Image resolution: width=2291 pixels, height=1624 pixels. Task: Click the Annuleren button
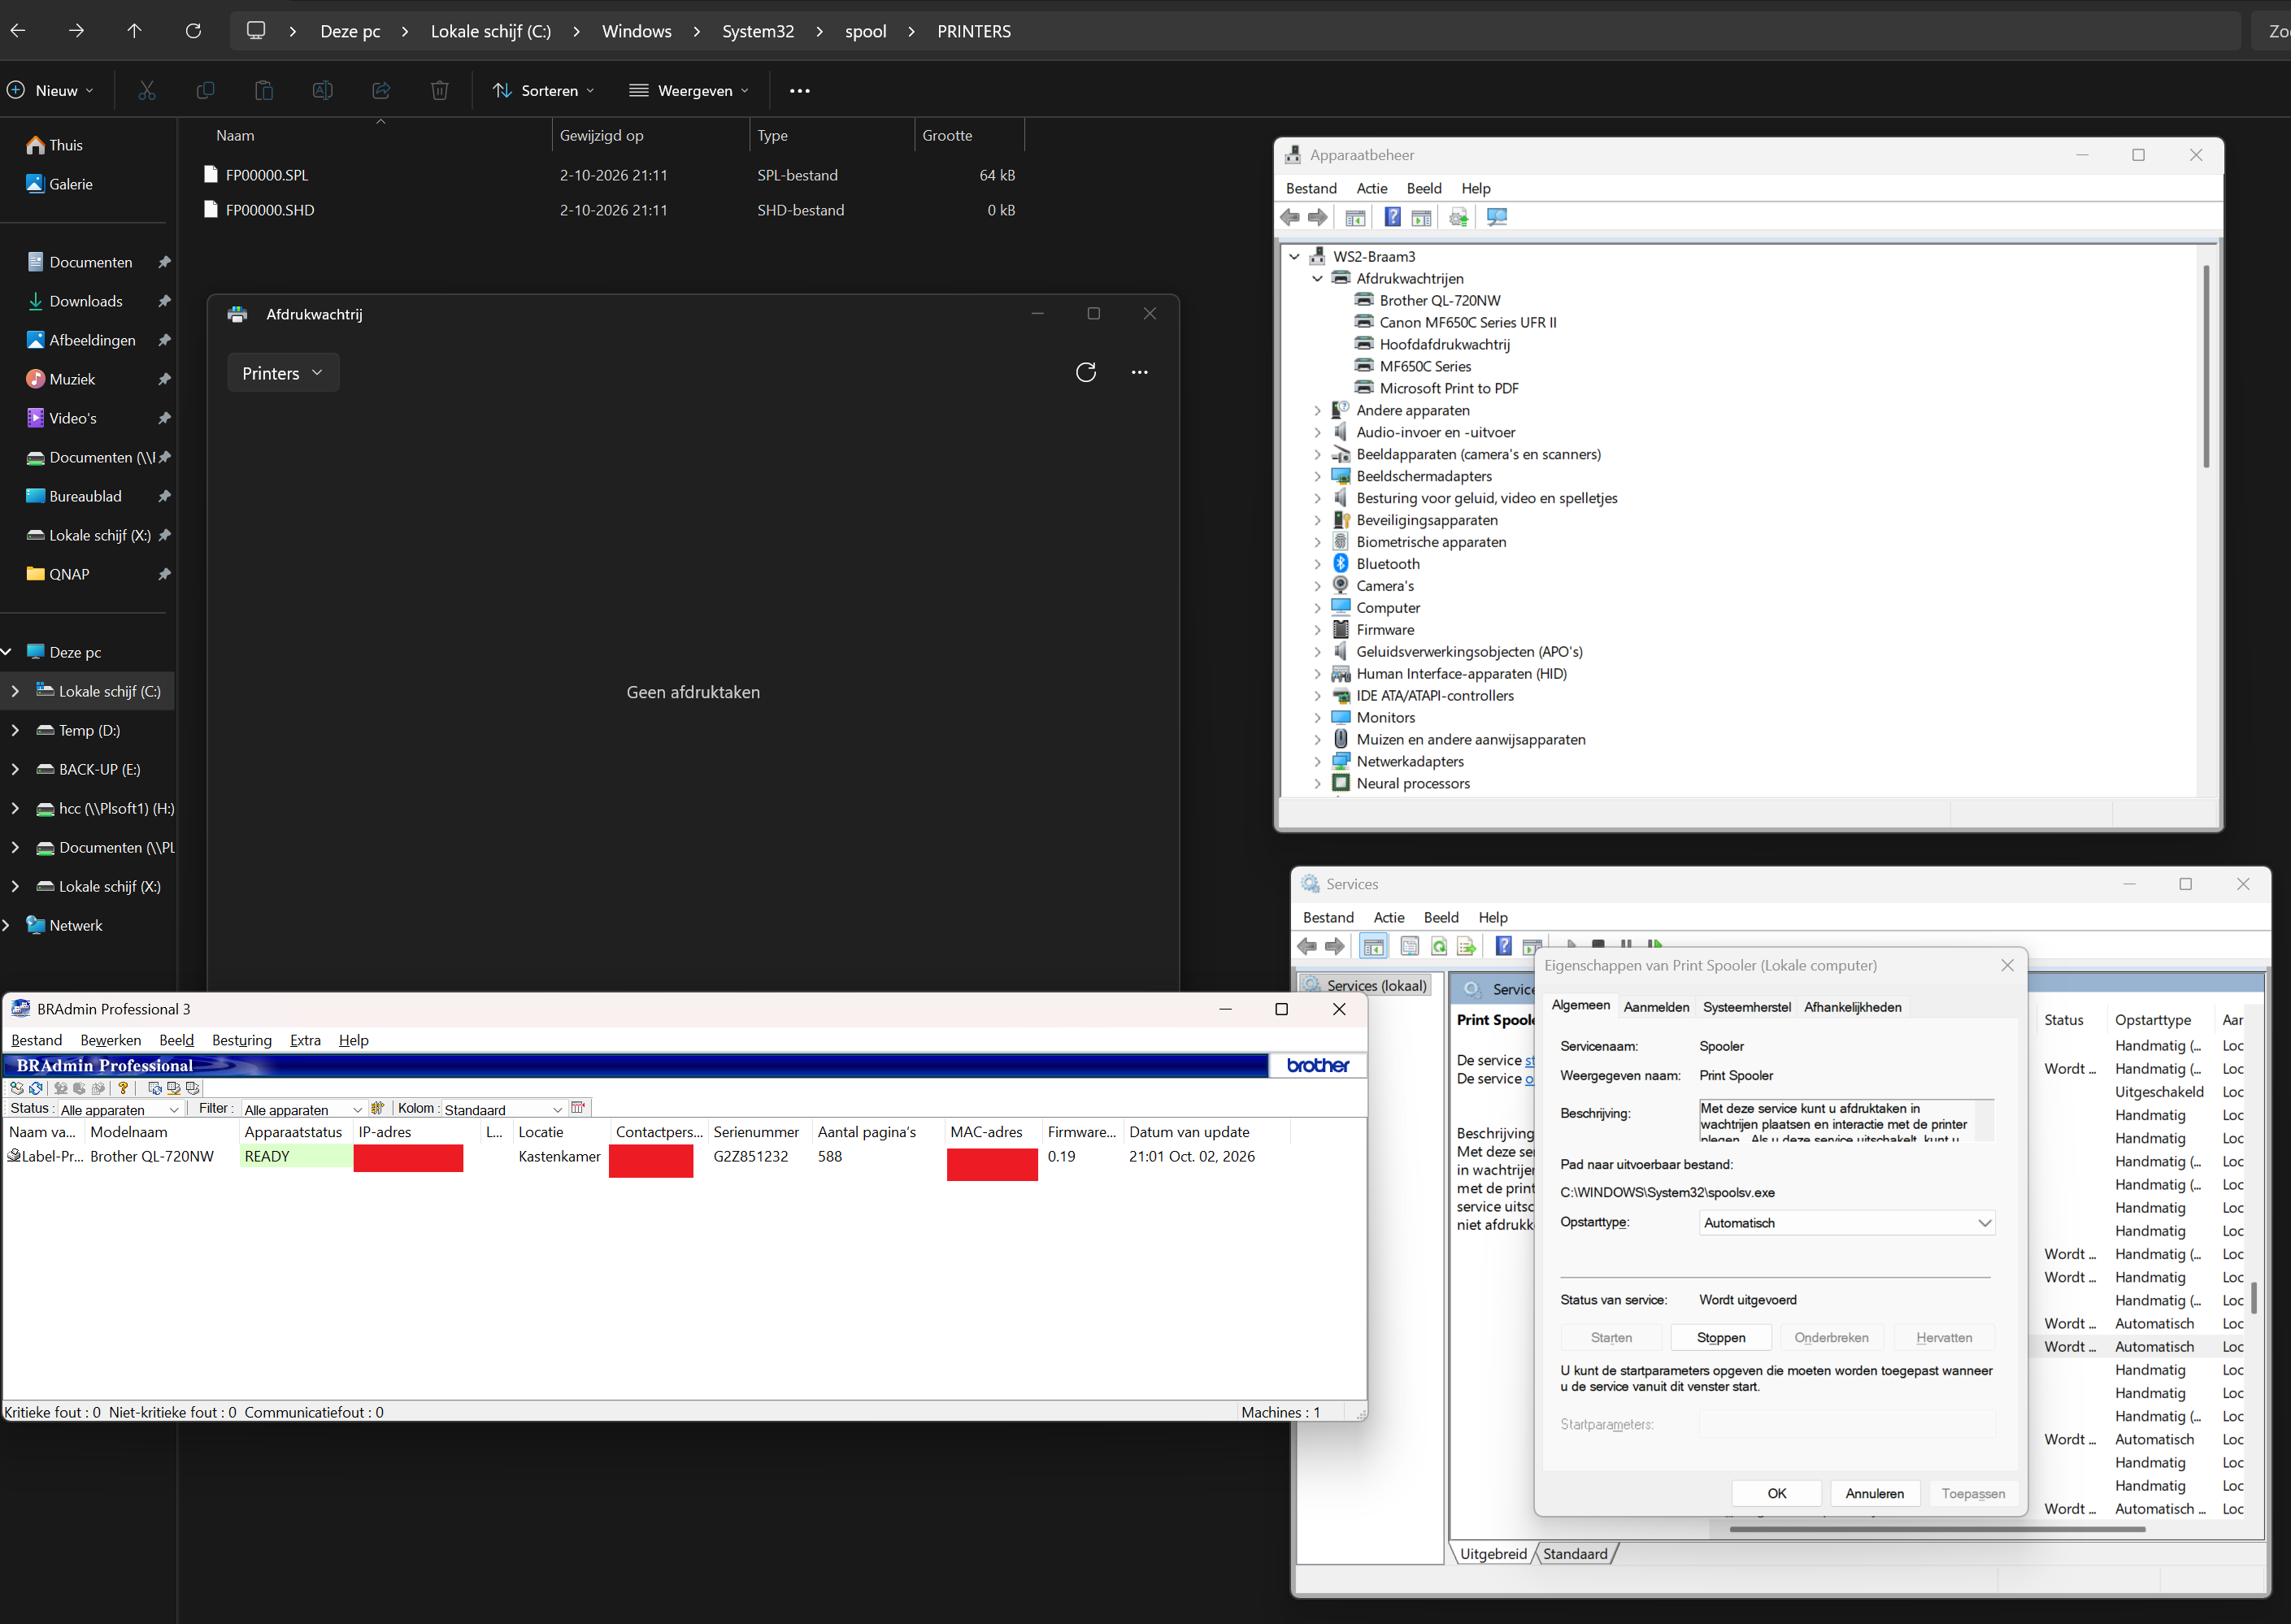pos(1874,1494)
